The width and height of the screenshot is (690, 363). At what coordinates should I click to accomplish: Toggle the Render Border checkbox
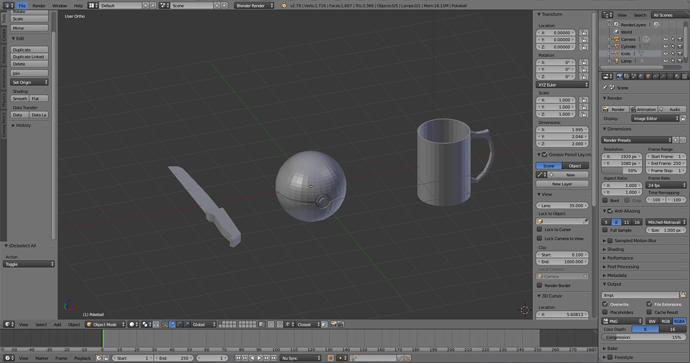(x=540, y=285)
